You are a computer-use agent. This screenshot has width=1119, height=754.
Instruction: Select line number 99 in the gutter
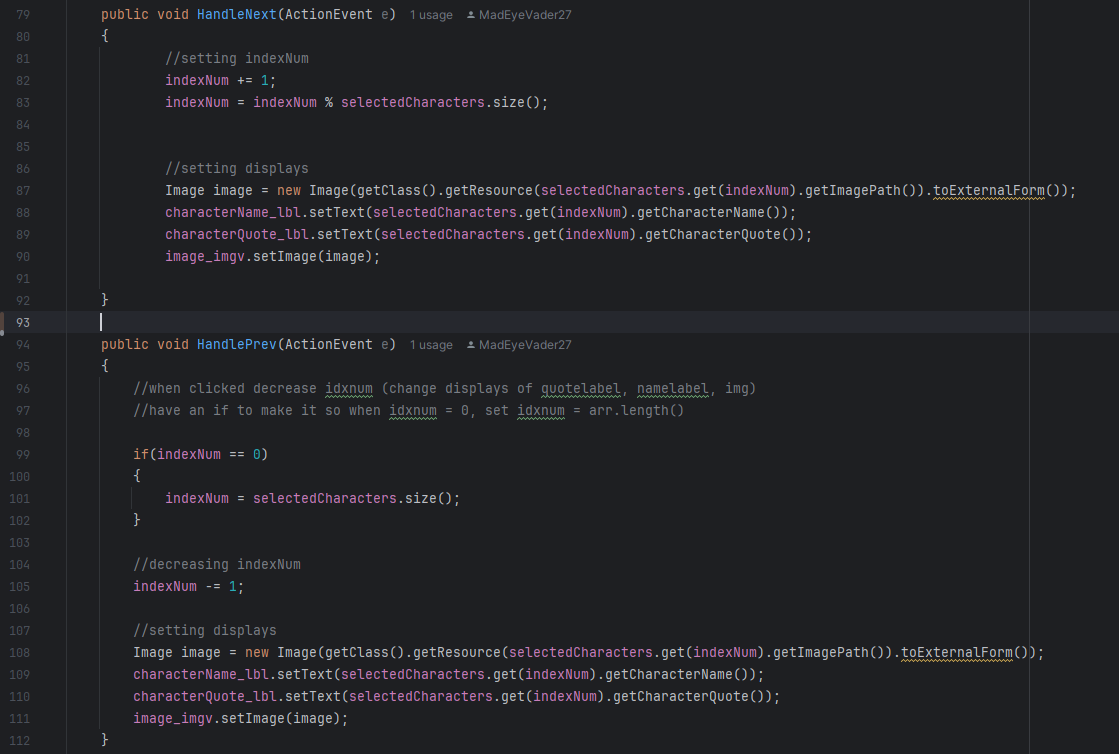point(22,455)
